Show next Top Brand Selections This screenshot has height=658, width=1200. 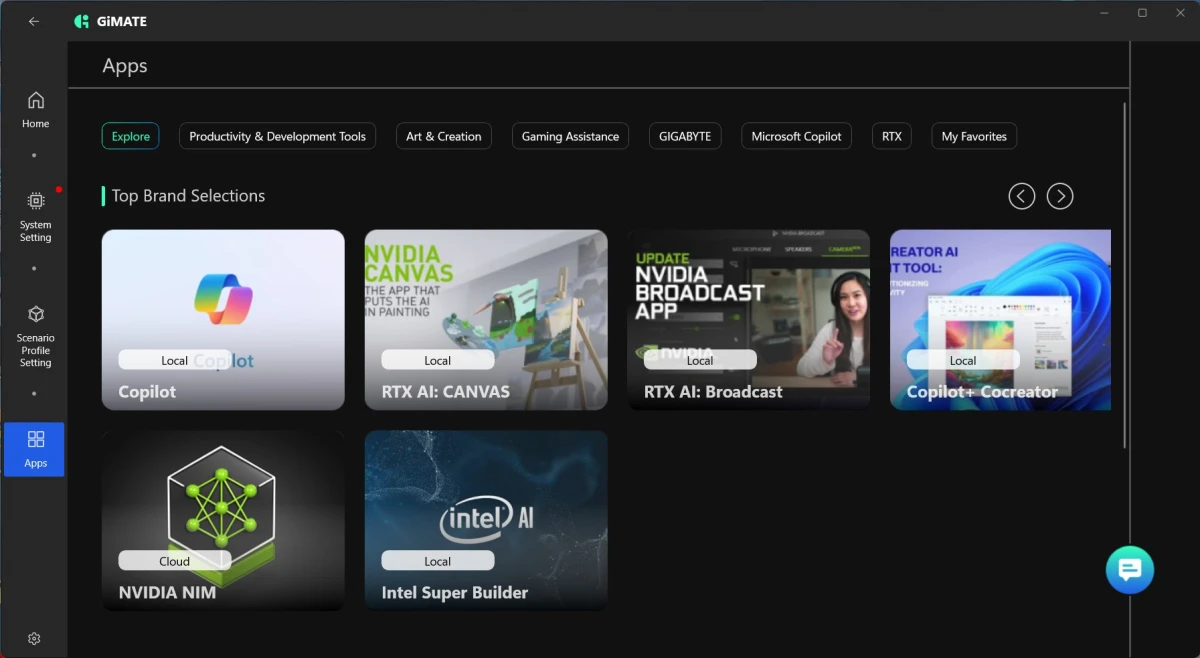tap(1060, 196)
